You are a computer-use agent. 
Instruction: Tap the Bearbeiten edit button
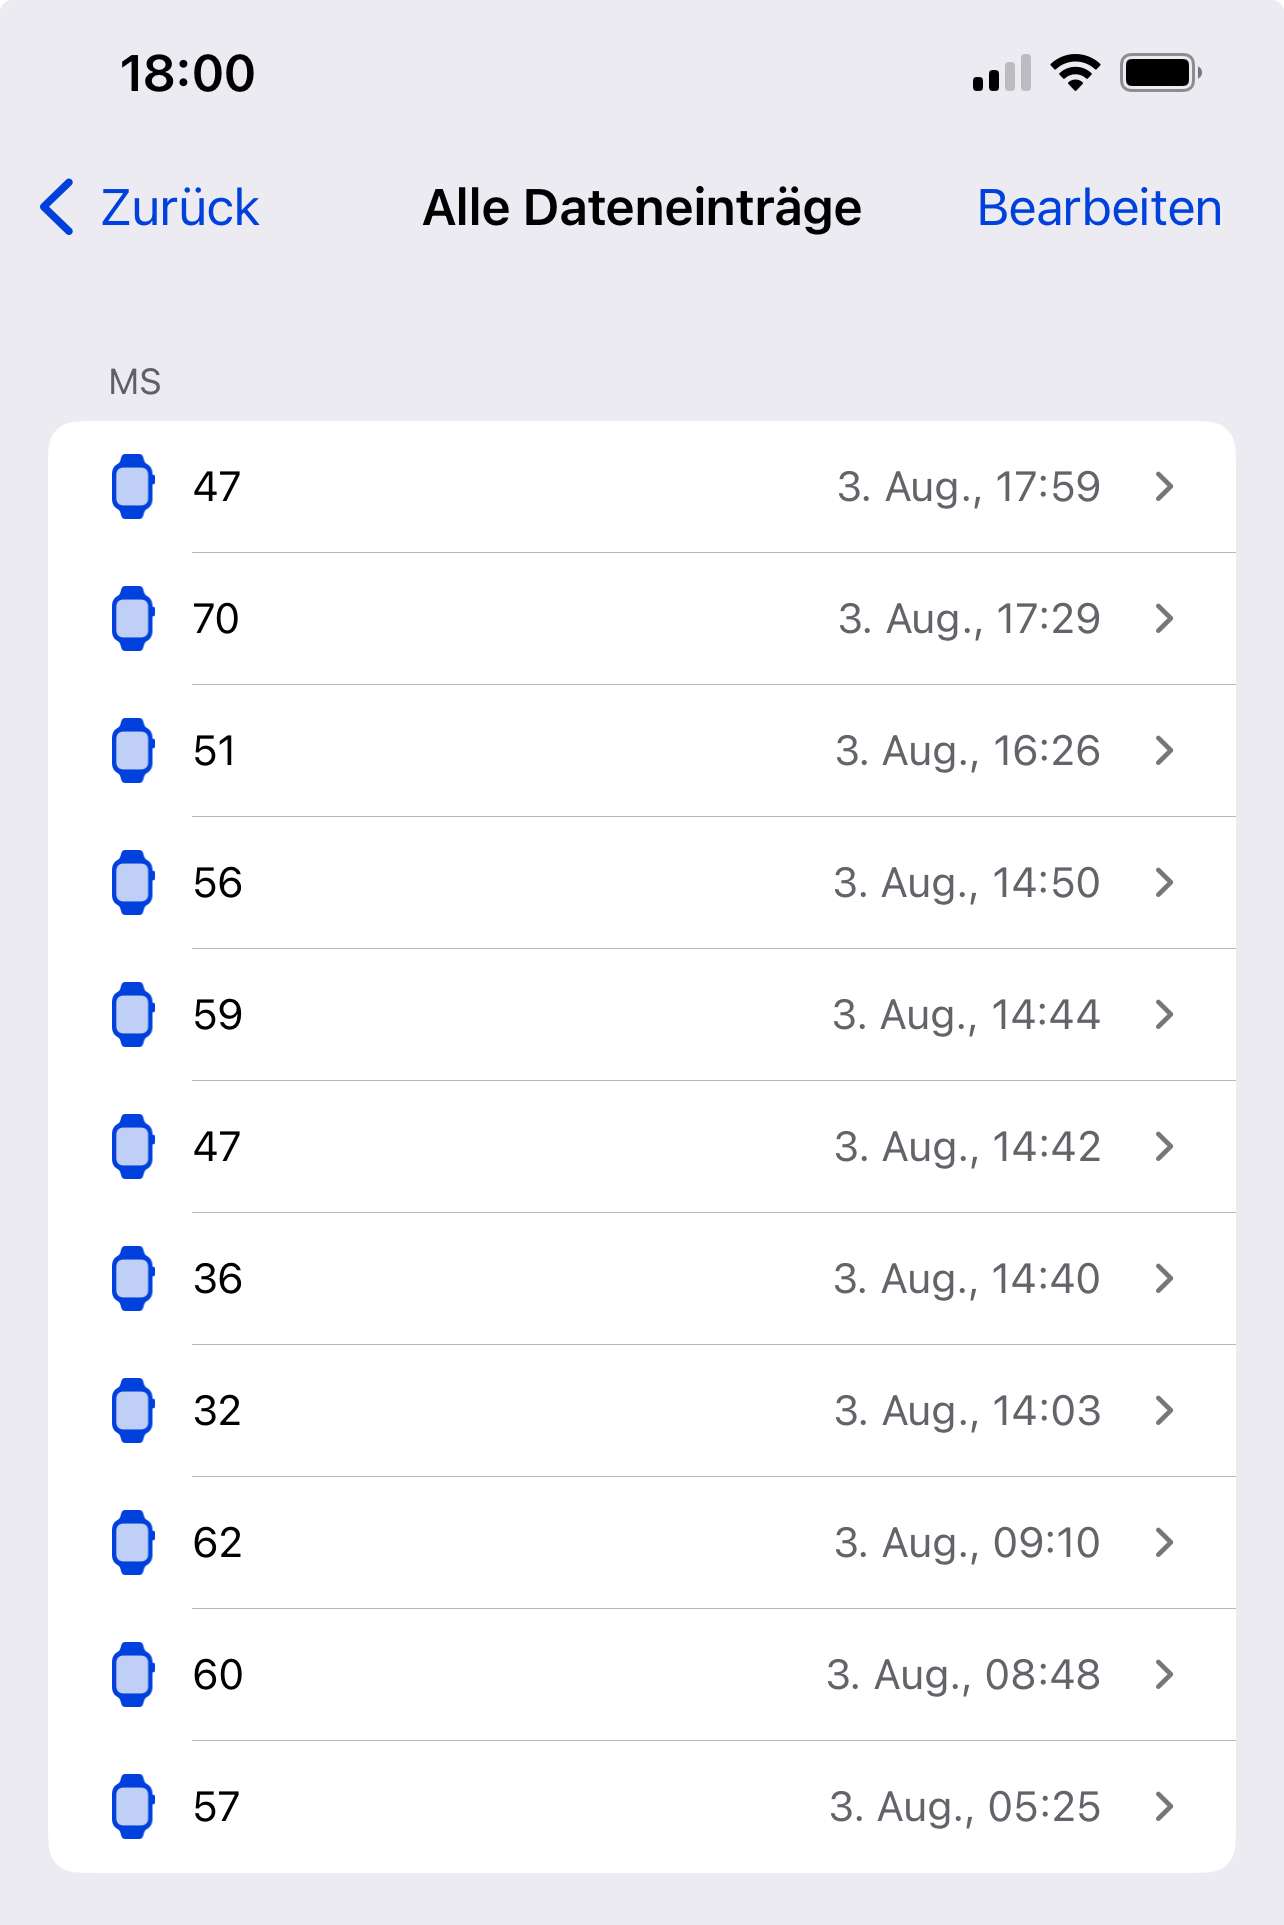[x=1099, y=208]
